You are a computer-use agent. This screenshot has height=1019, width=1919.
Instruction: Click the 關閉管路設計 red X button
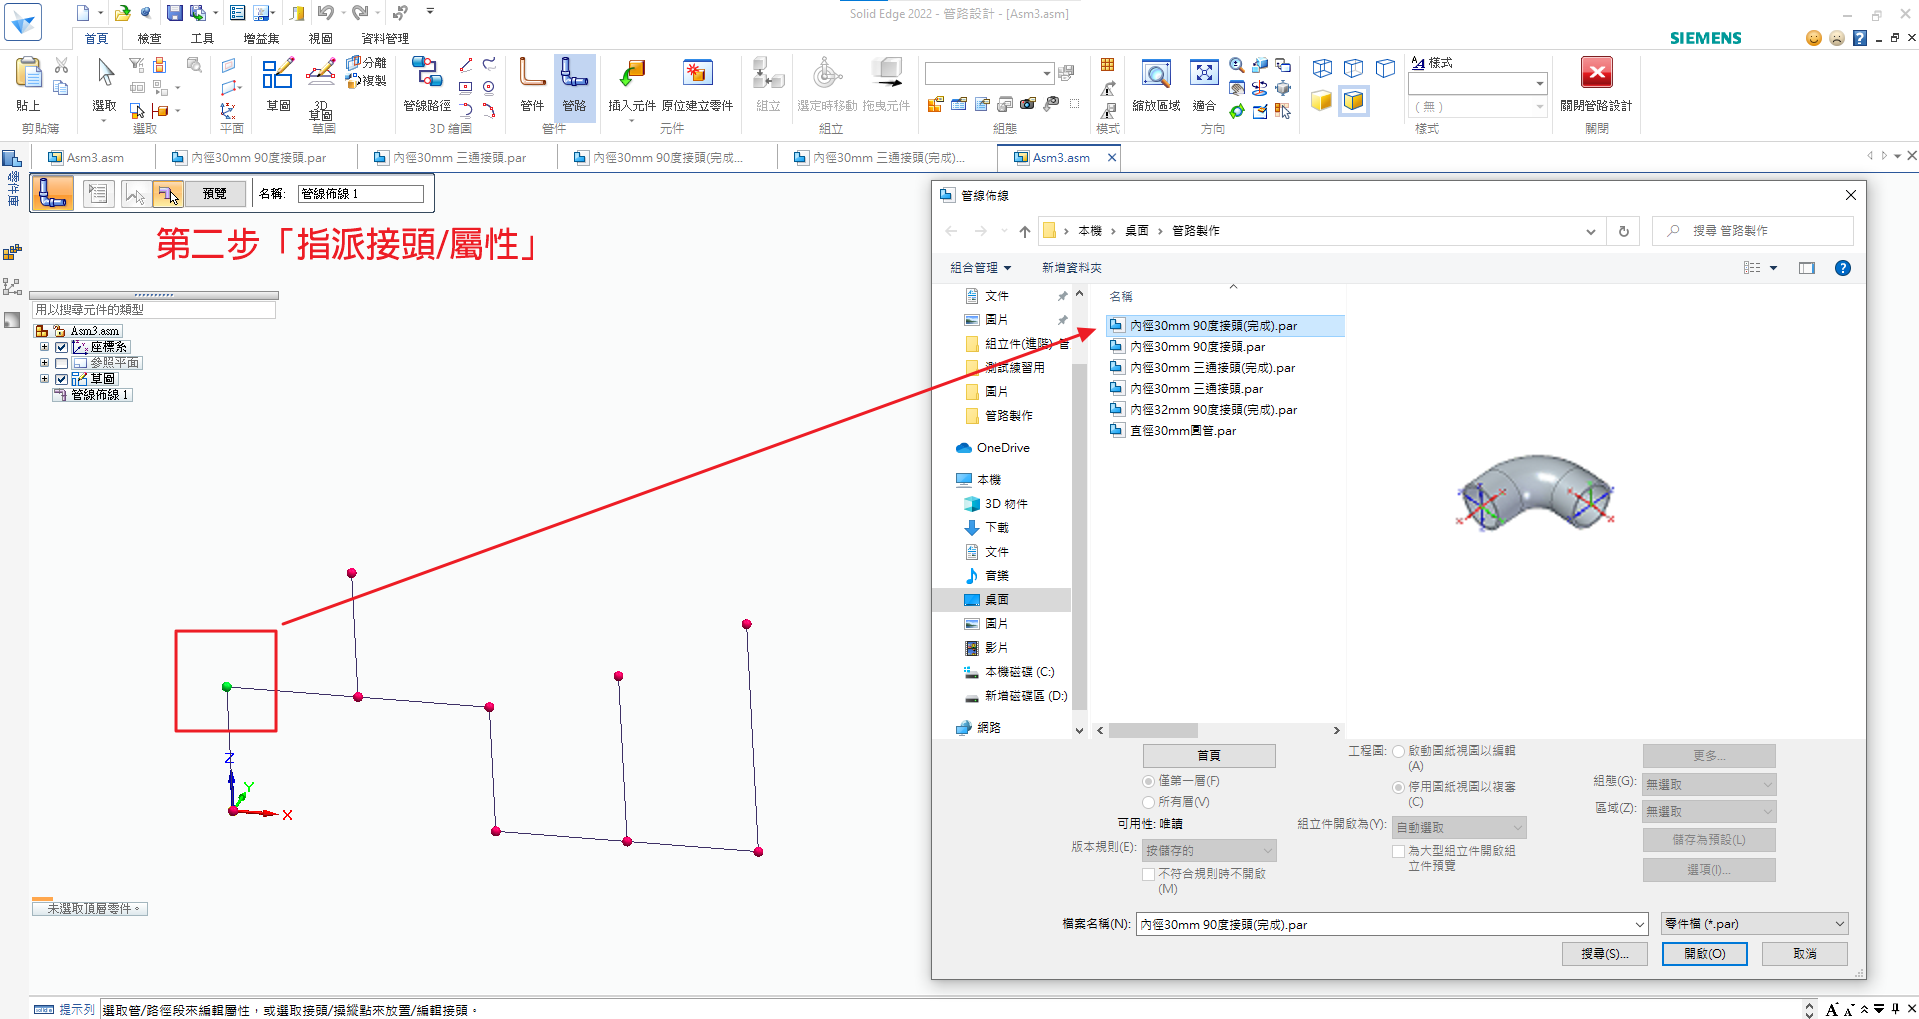pos(1596,73)
